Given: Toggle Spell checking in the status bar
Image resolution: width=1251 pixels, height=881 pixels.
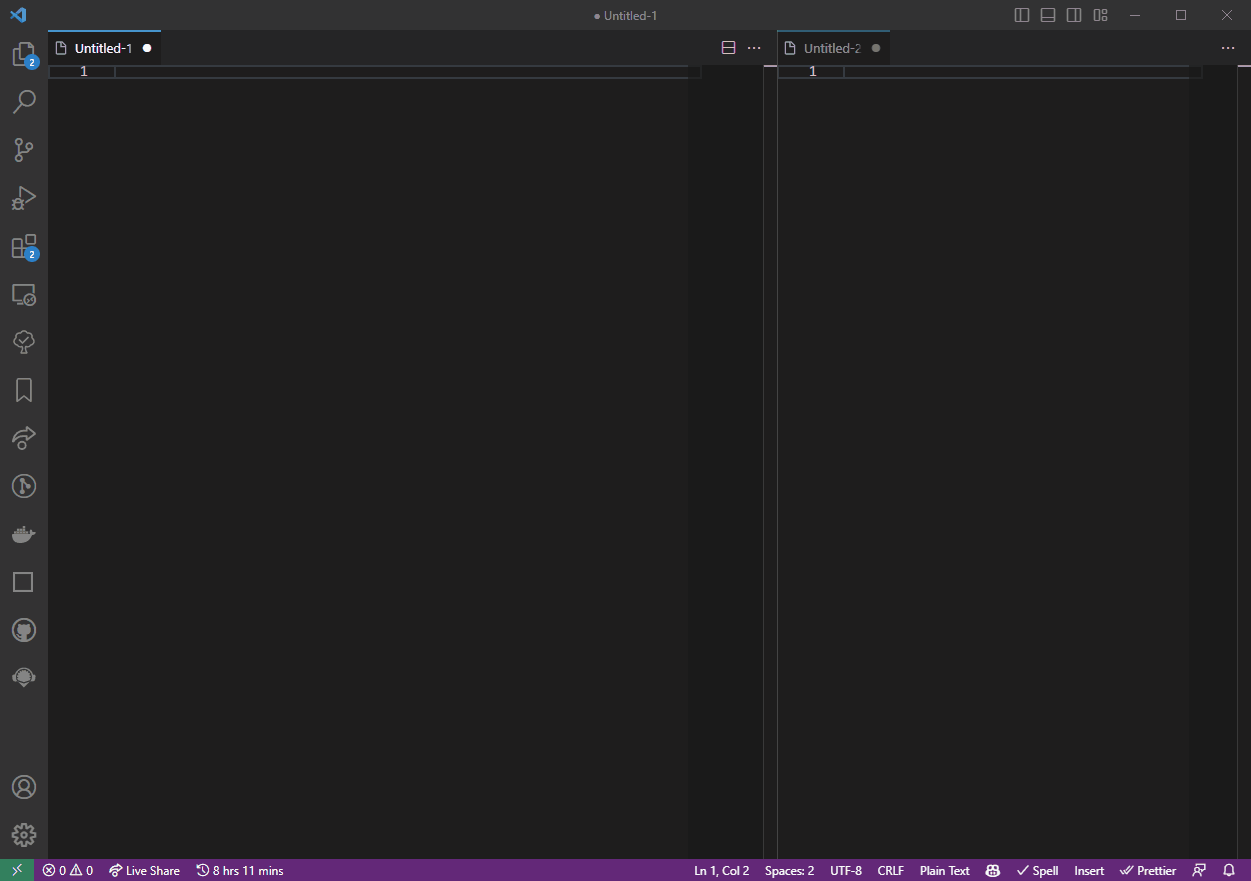Looking at the screenshot, I should 1037,870.
